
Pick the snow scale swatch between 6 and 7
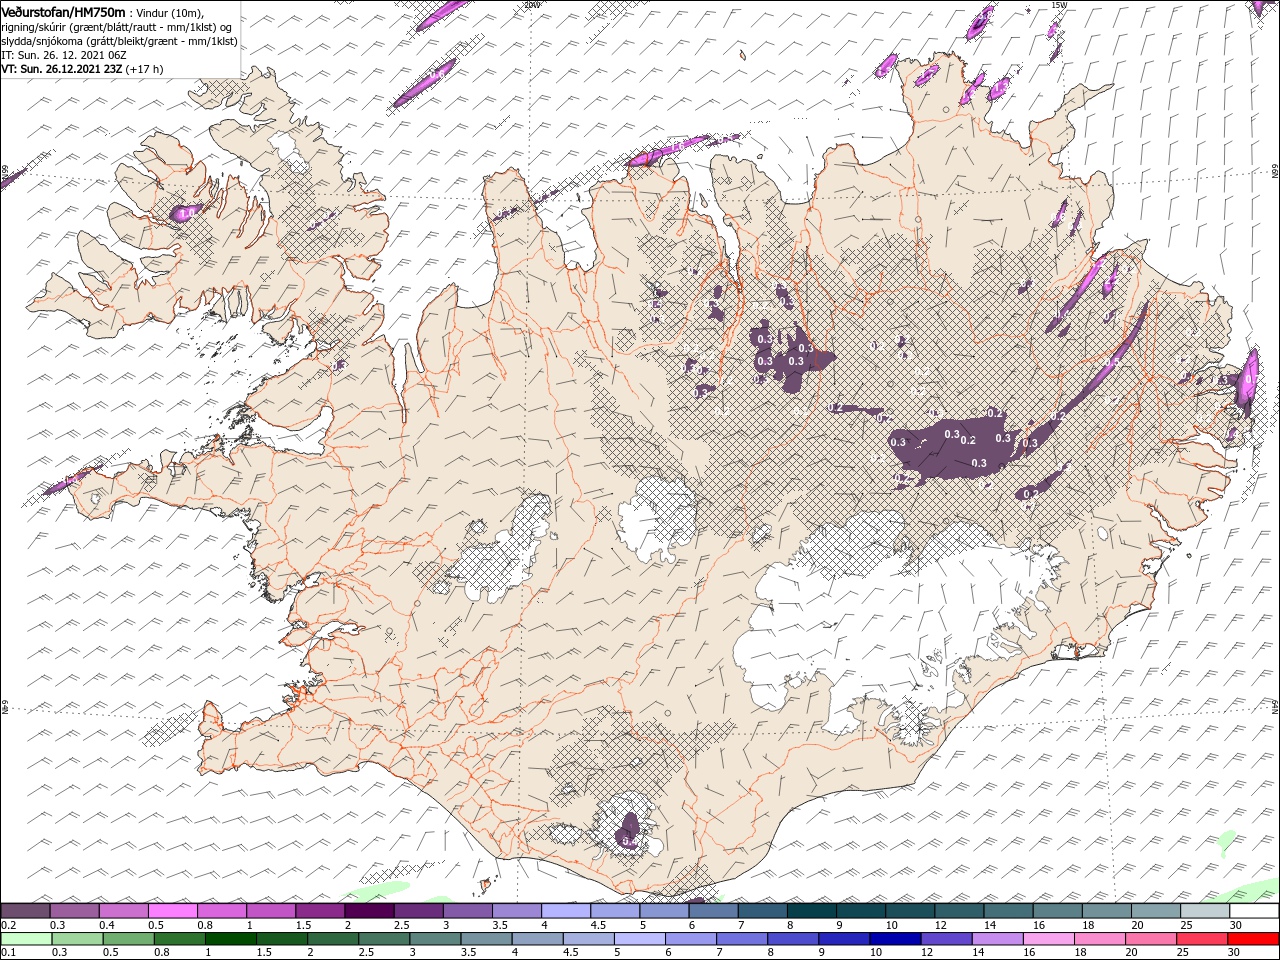713,911
